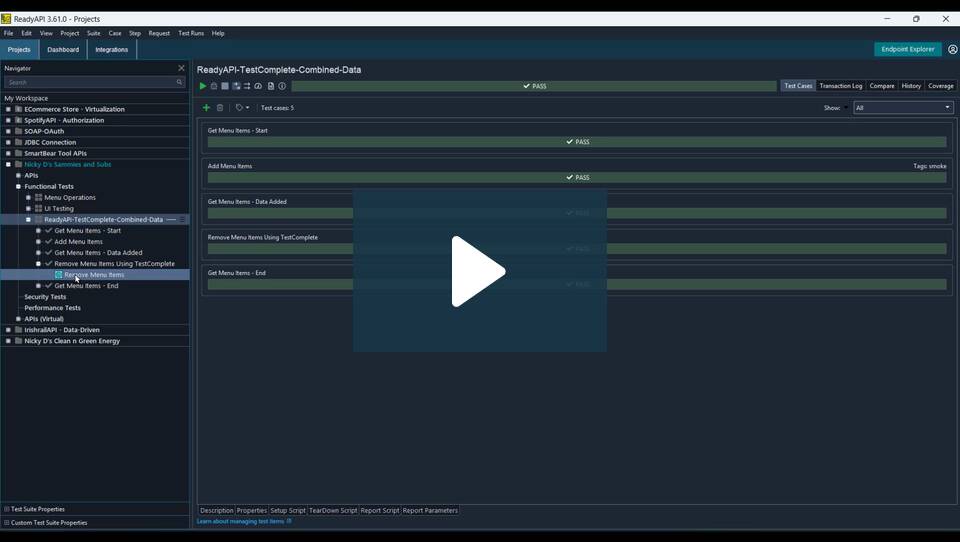Open the user account profile icon
This screenshot has height=542, width=960.
(x=952, y=49)
